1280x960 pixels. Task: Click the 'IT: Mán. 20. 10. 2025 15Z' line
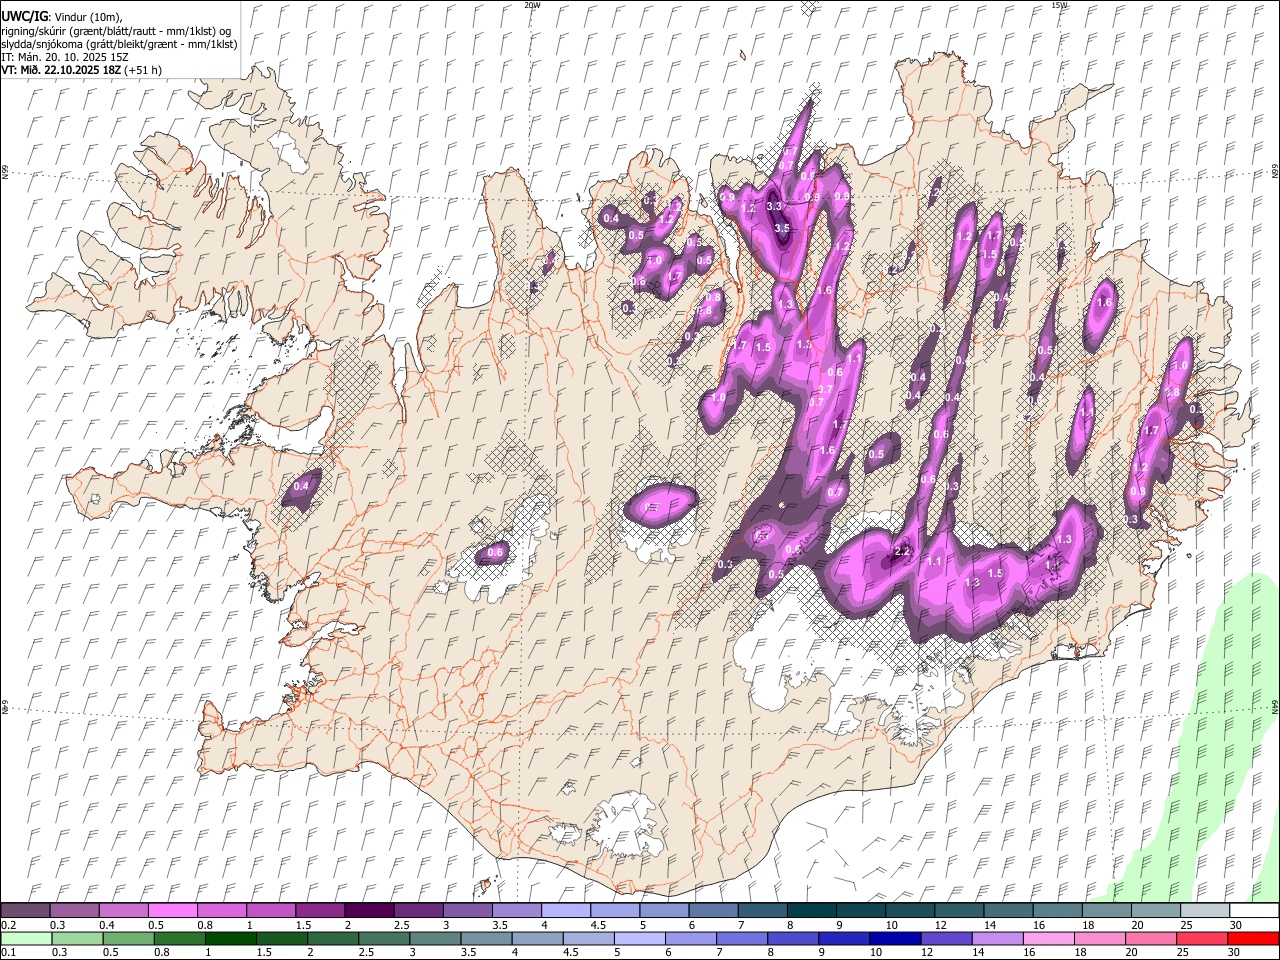pos(64,57)
